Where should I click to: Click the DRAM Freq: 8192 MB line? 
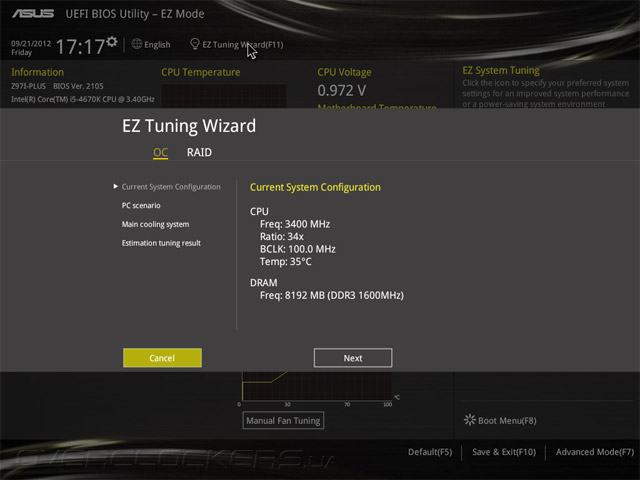pos(332,295)
